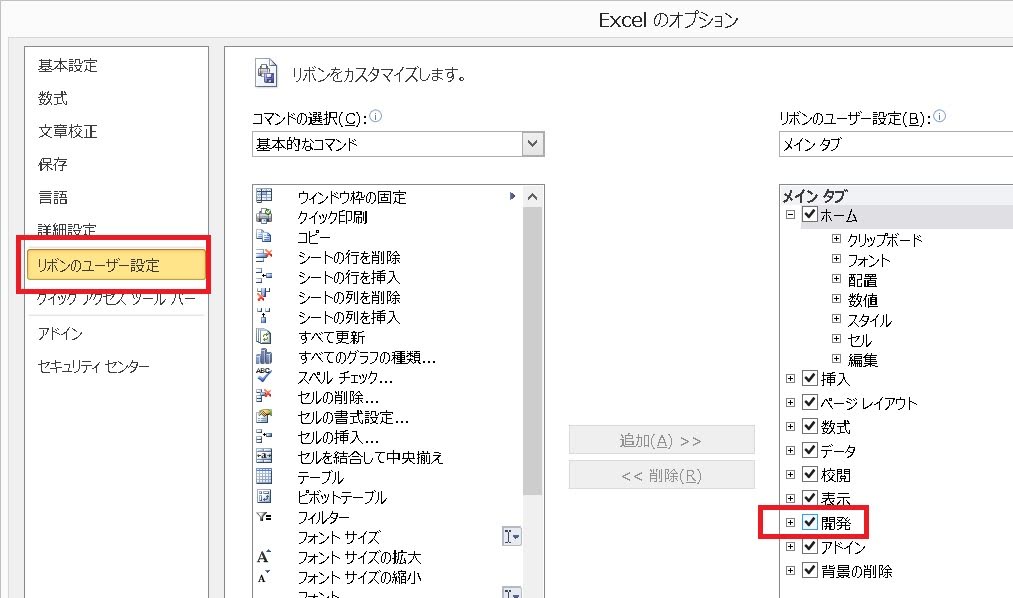This screenshot has height=598, width=1013.
Task: Open 基本設定 options category
Action: (68, 65)
